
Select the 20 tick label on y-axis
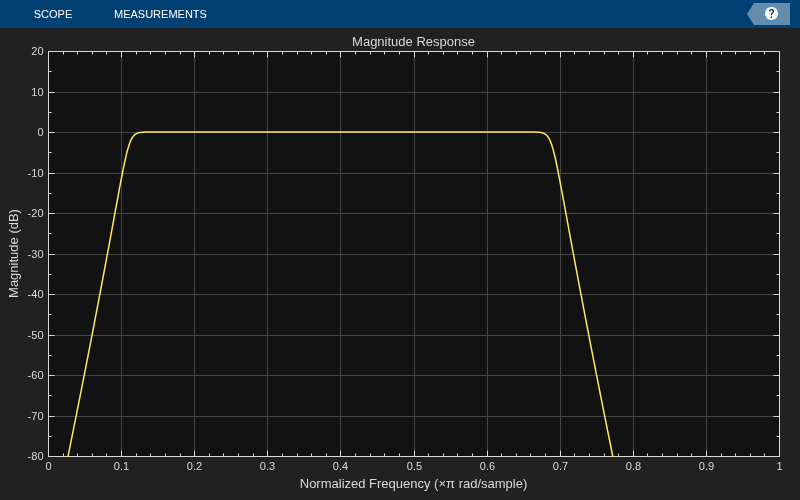coord(37,51)
